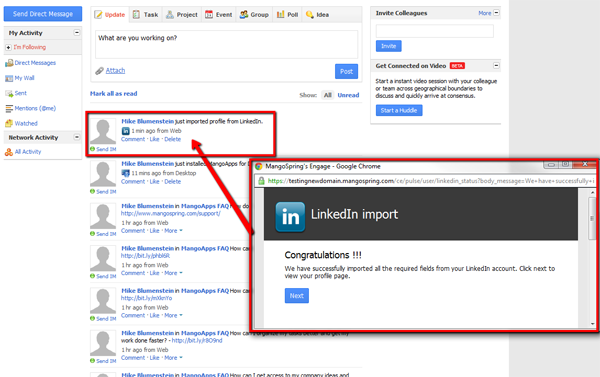This screenshot has height=377, width=600.
Task: Expand the I'm Following plus icon
Action: pyautogui.click(x=8, y=47)
